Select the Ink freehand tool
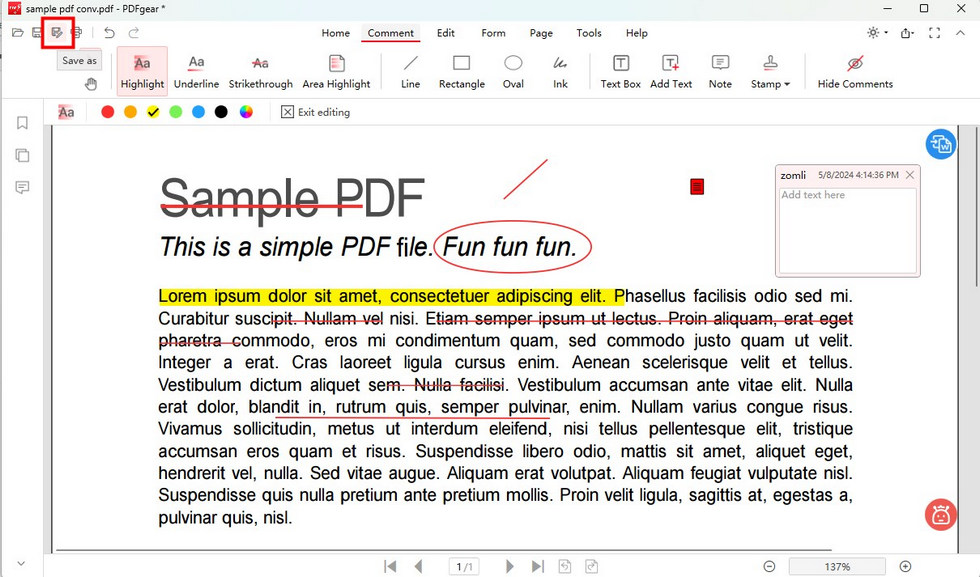The width and height of the screenshot is (980, 577). (560, 70)
